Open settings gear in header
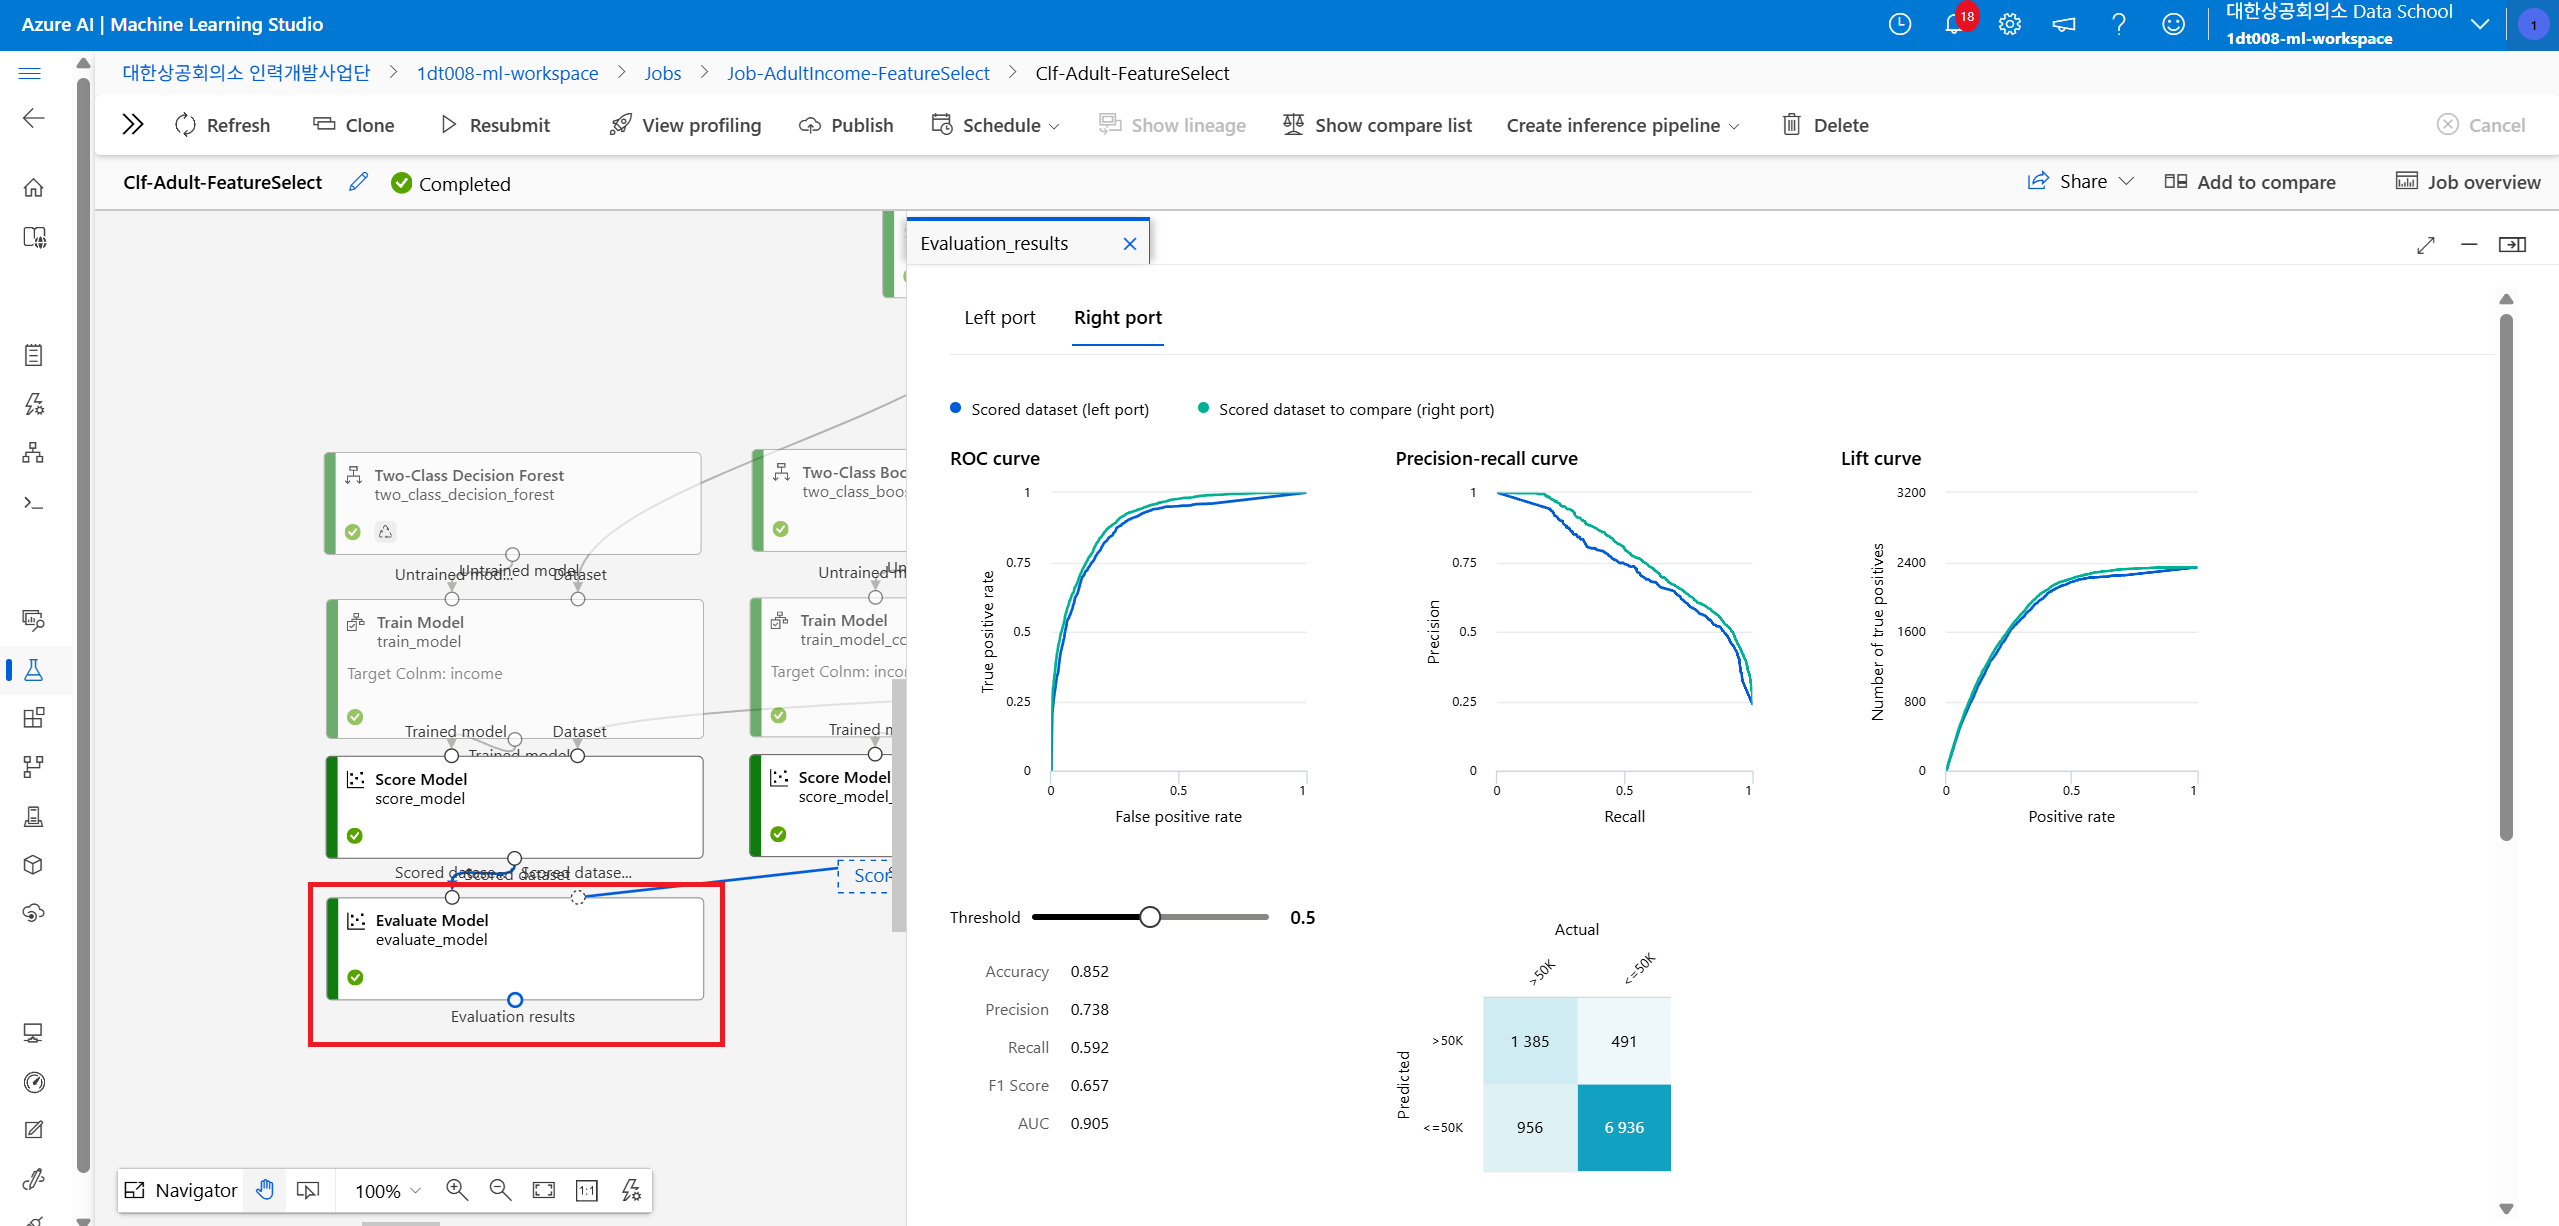This screenshot has width=2559, height=1226. (2009, 24)
